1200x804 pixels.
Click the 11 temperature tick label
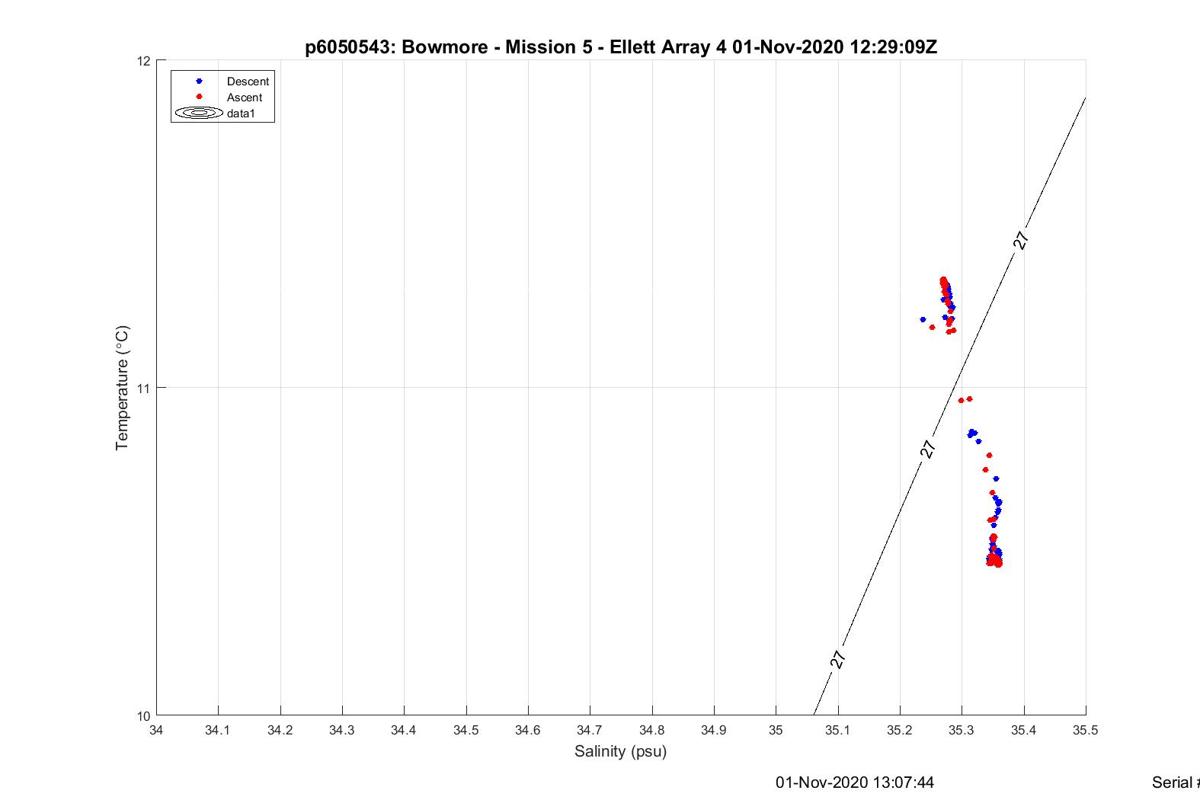pyautogui.click(x=143, y=388)
